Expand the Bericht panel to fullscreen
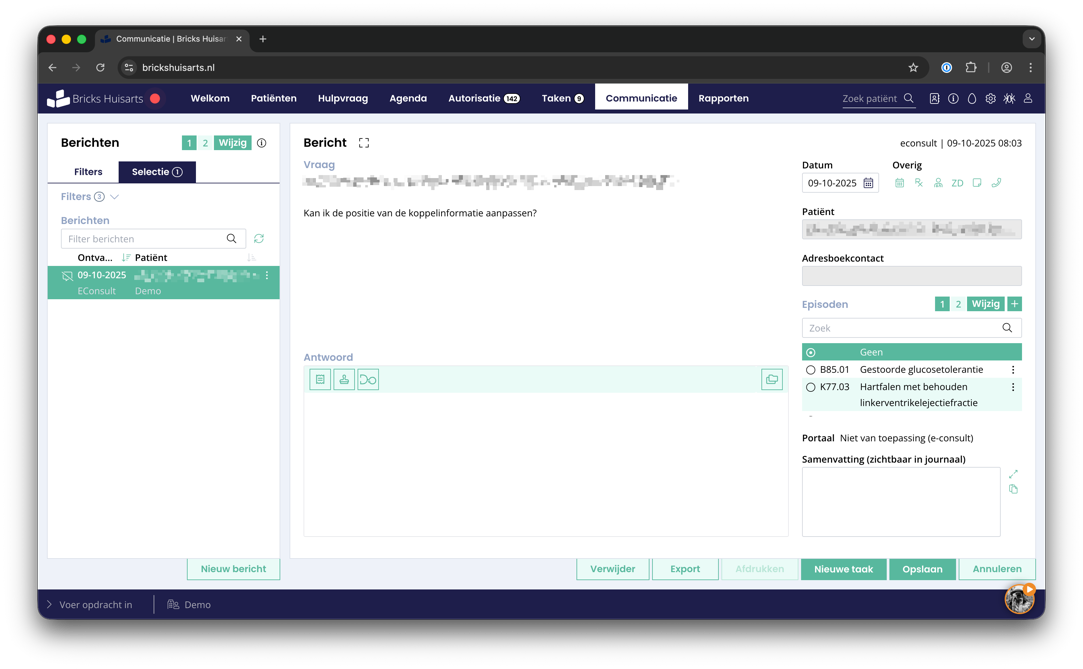Screen dimensions: 1083x669 click(364, 143)
